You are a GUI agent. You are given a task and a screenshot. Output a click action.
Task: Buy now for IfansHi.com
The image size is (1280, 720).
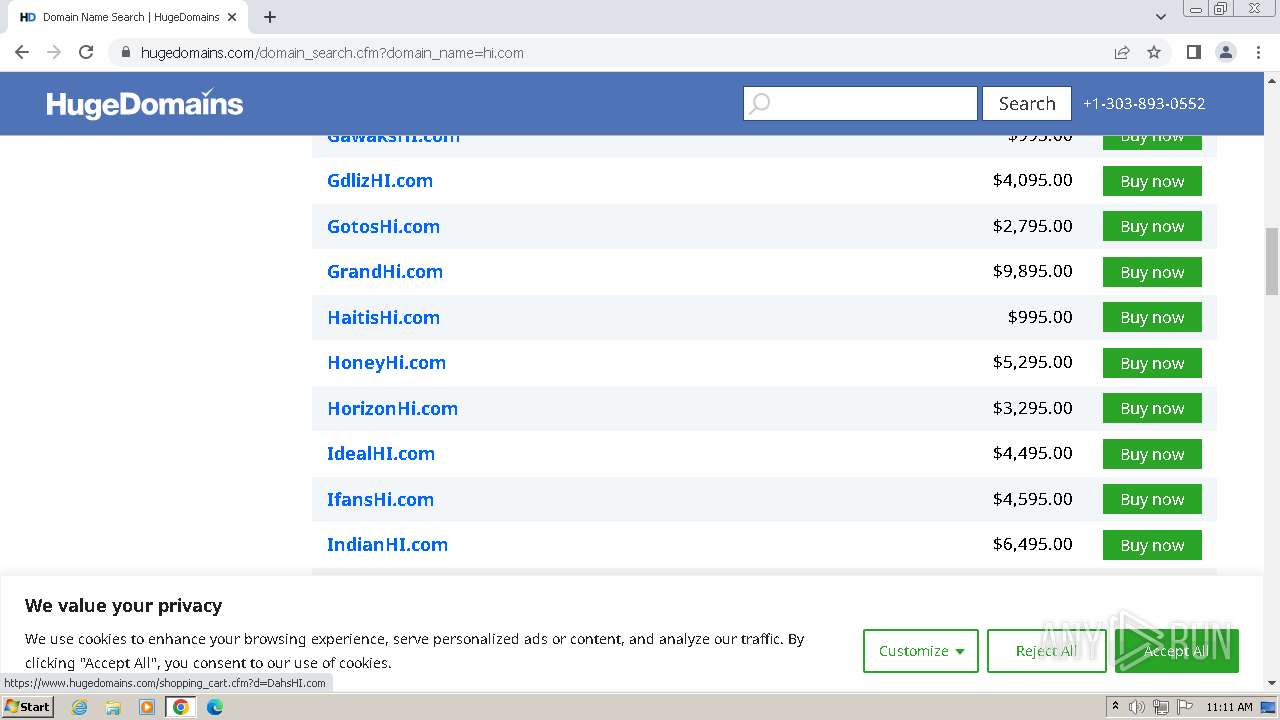pyautogui.click(x=1152, y=499)
